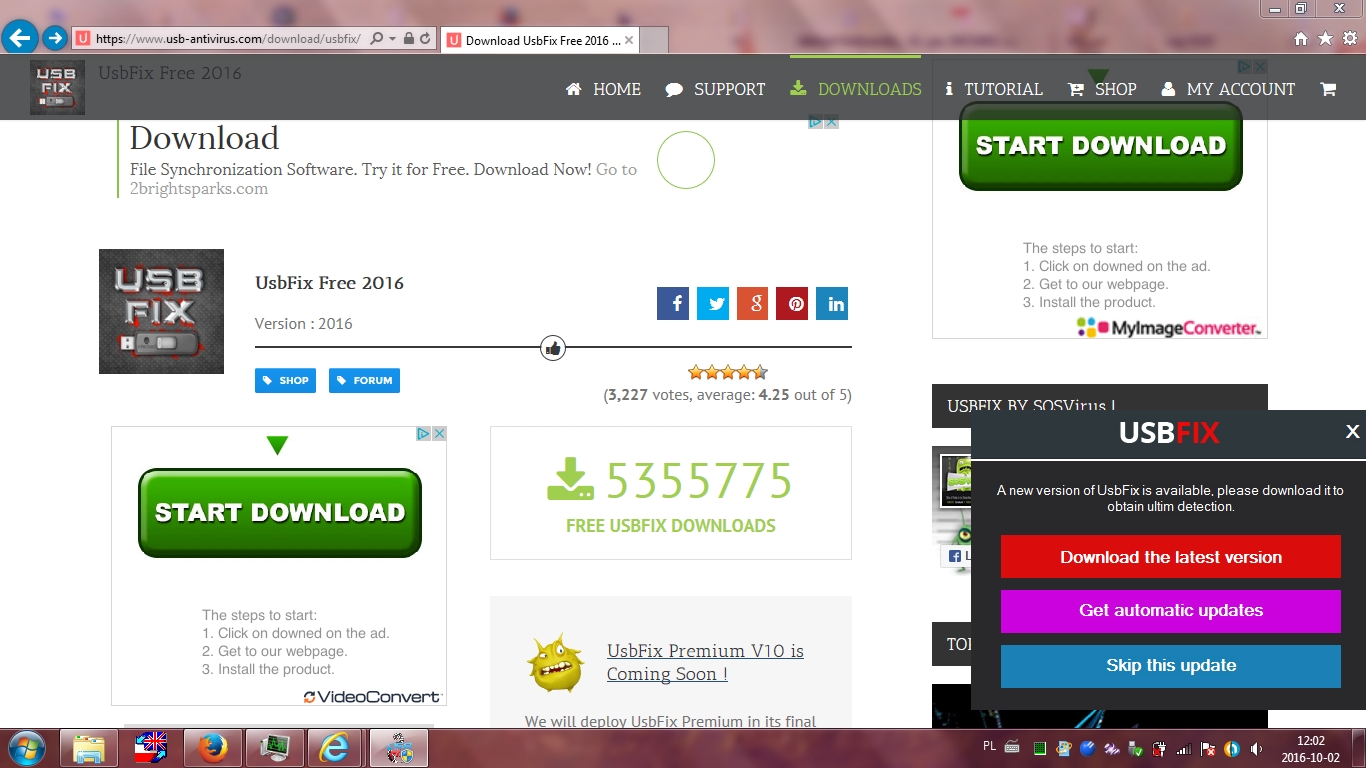
Task: Click the blue SHOP tag button
Action: 285,380
